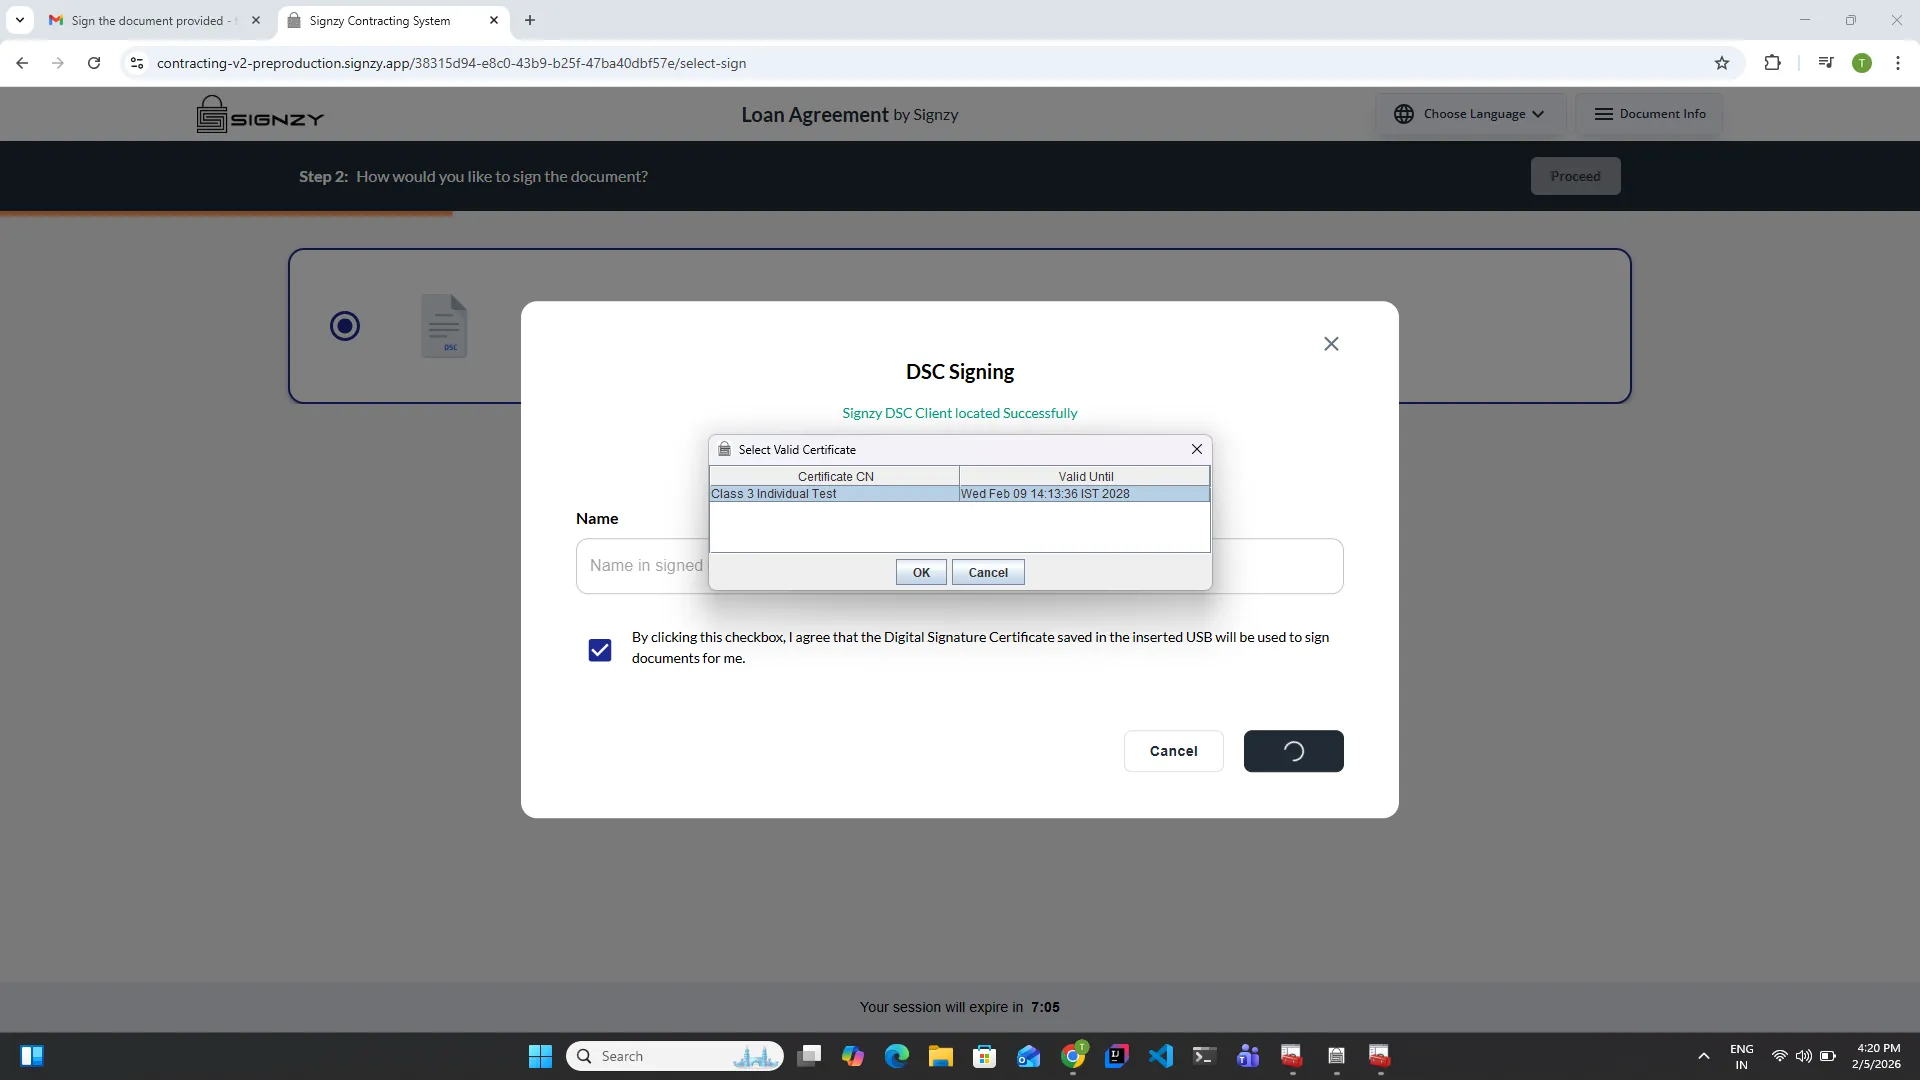Show hidden system tray icons

(1704, 1056)
